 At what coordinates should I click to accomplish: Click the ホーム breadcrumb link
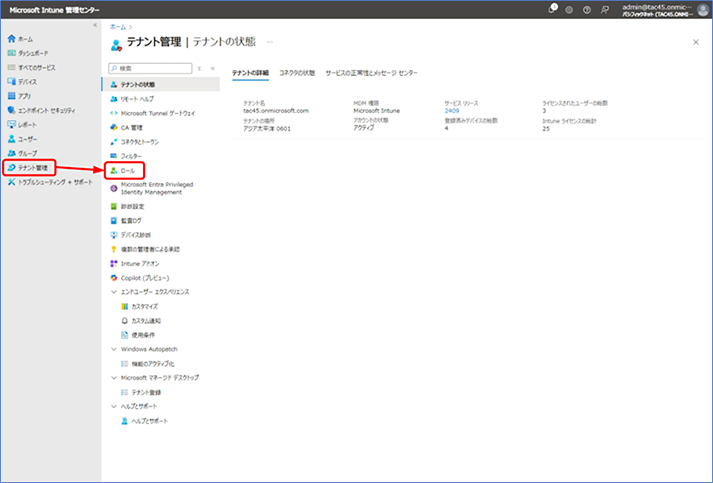coord(117,27)
